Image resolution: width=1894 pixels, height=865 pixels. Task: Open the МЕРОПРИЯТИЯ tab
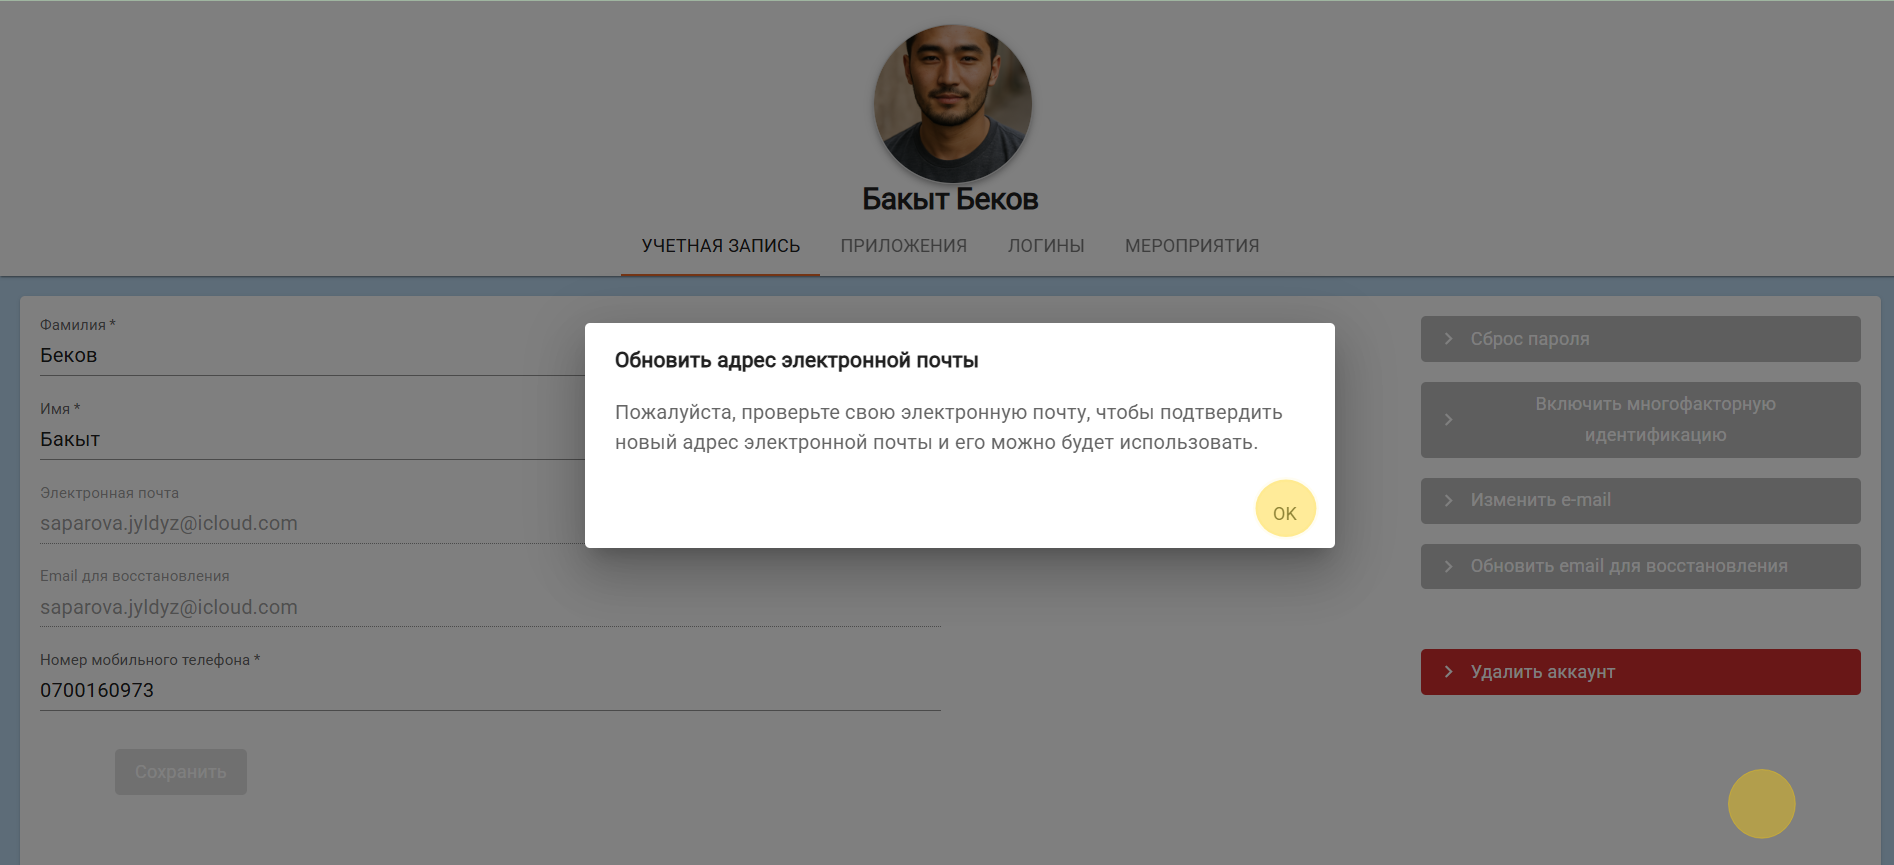pos(1192,246)
